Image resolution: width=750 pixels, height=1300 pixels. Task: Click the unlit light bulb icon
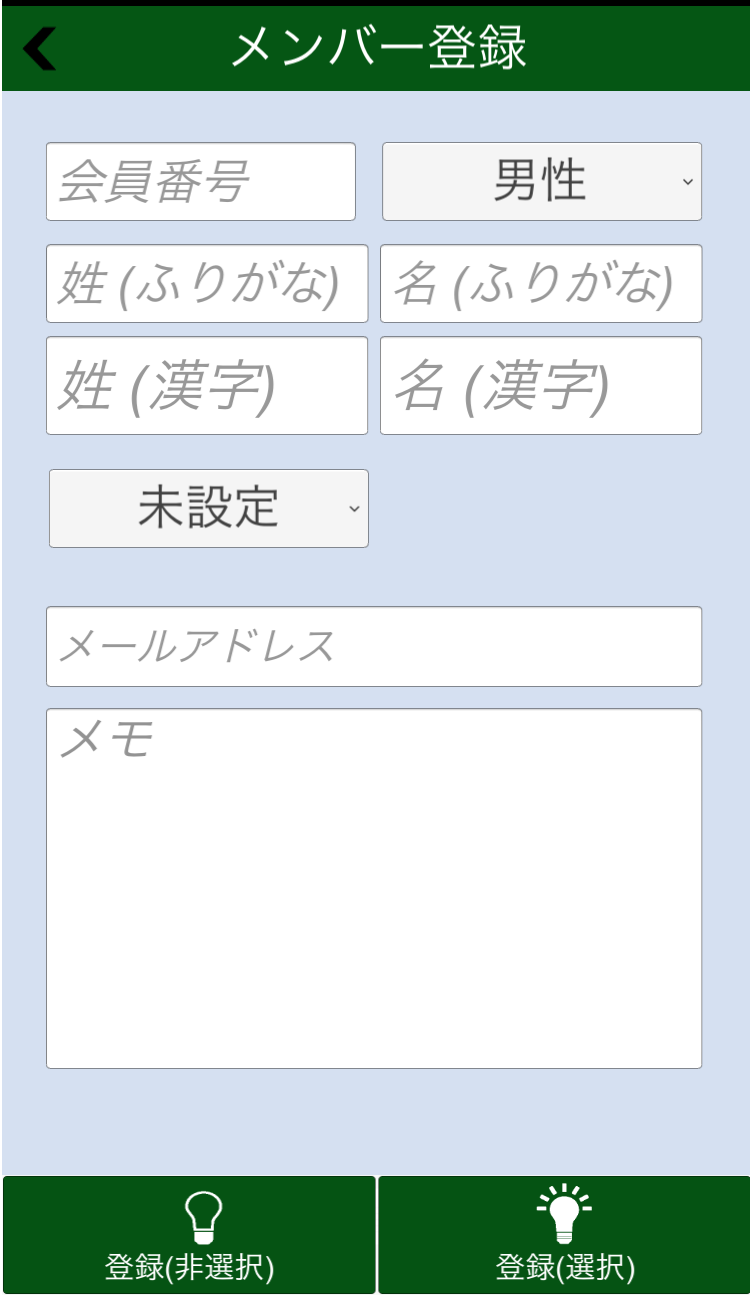[x=203, y=1217]
